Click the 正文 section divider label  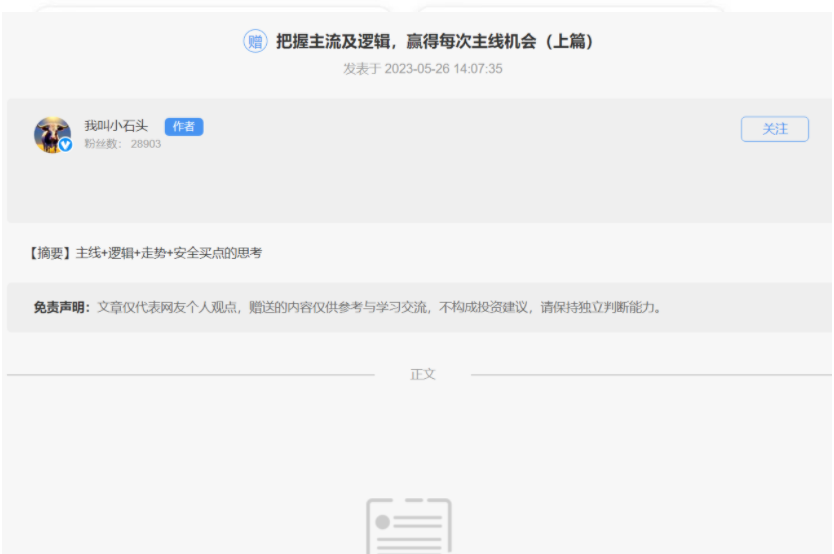click(423, 374)
